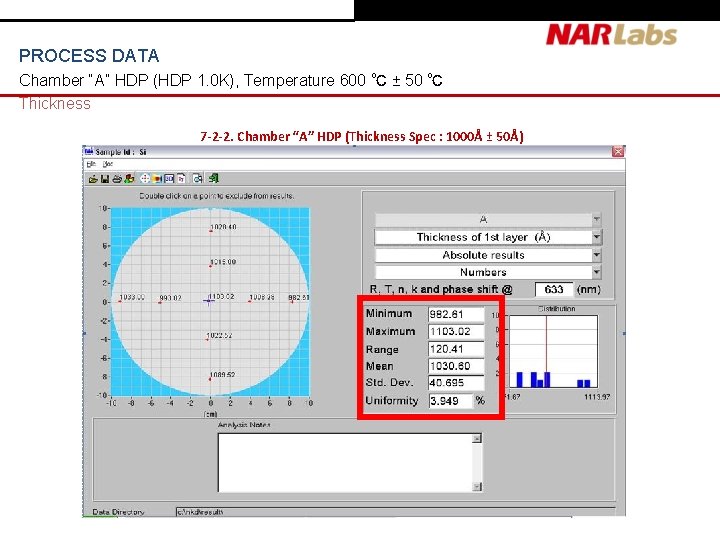The image size is (720, 540).
Task: Click the magnifier preview icon
Action: tap(198, 179)
